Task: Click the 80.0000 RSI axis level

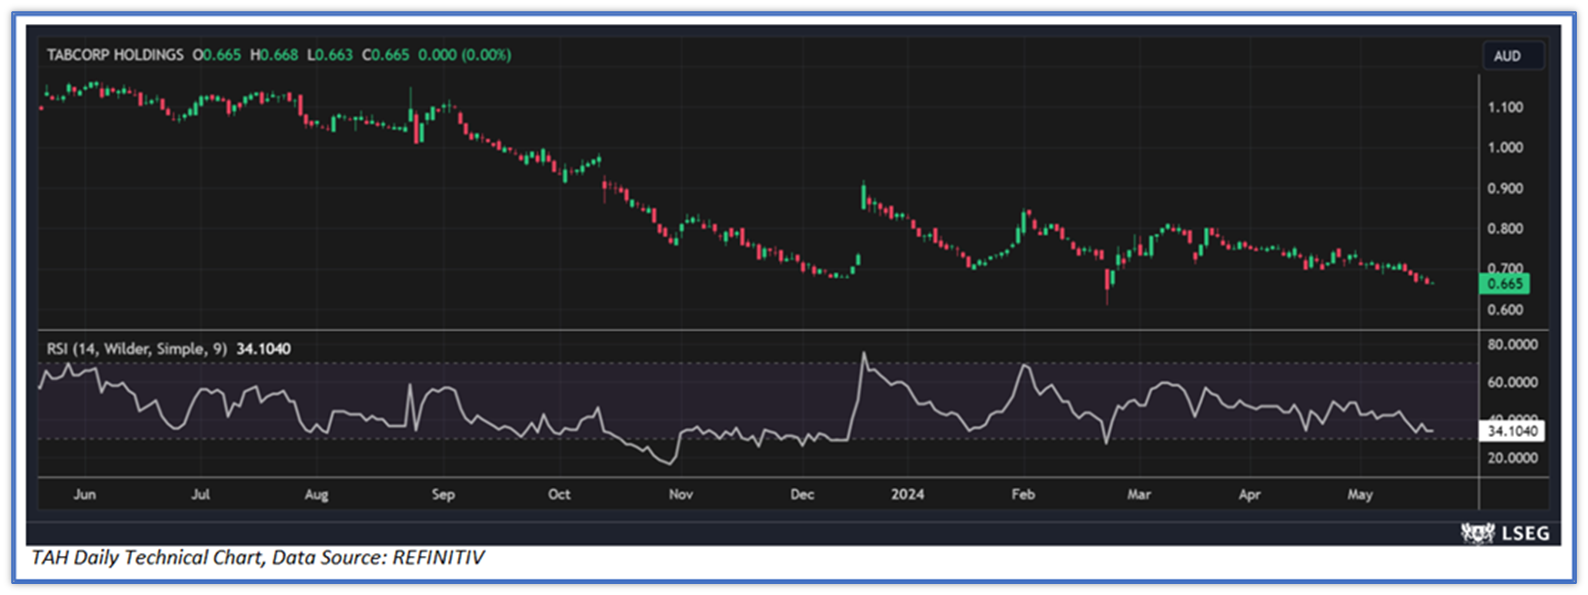Action: click(x=1512, y=344)
